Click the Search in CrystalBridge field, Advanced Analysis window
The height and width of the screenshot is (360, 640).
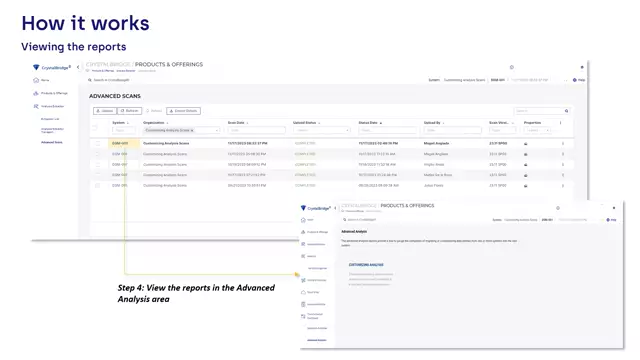pos(360,220)
